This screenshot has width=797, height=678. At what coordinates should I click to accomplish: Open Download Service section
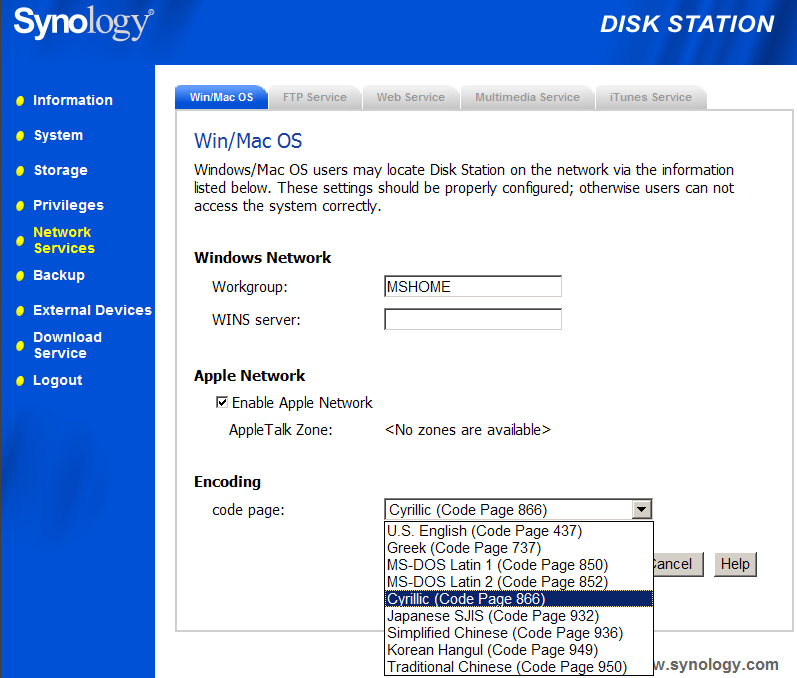[67, 345]
